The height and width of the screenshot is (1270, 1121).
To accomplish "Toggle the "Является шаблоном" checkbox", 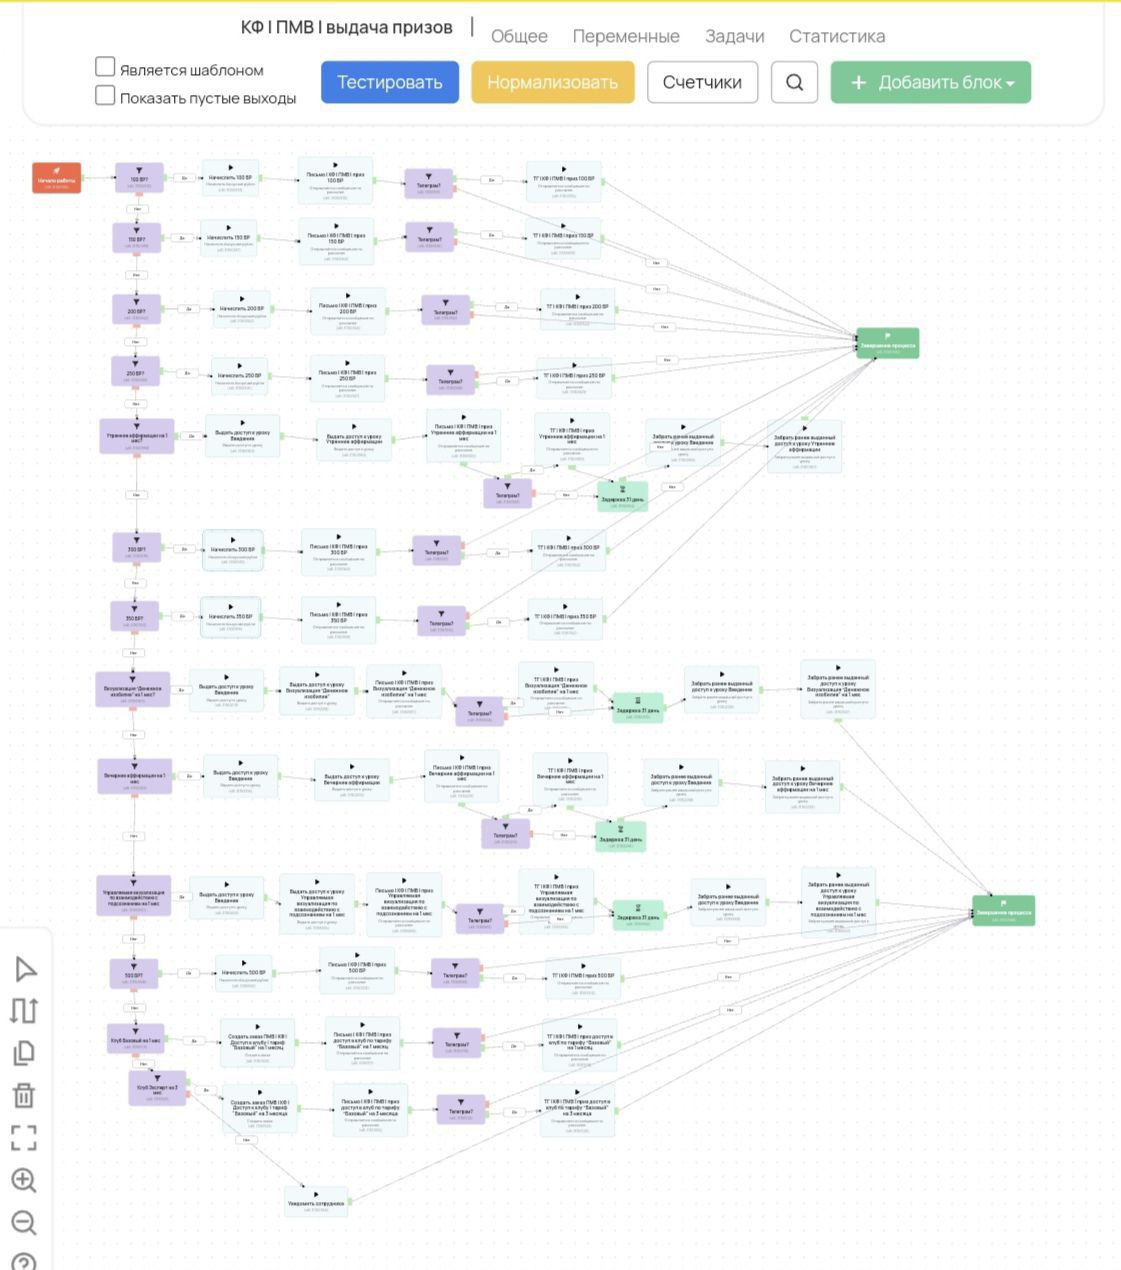I will (x=105, y=67).
